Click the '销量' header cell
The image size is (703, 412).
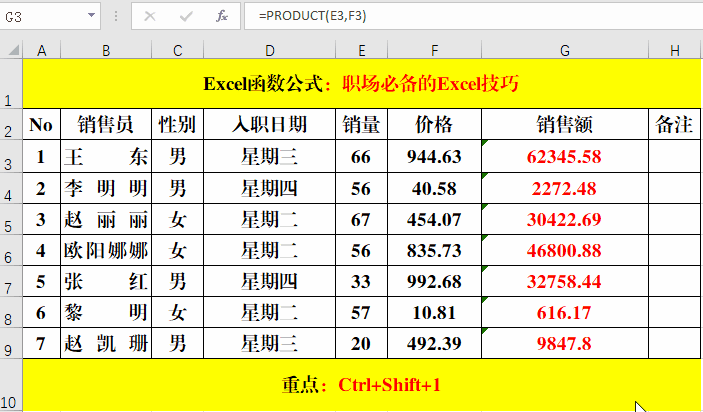tap(361, 124)
